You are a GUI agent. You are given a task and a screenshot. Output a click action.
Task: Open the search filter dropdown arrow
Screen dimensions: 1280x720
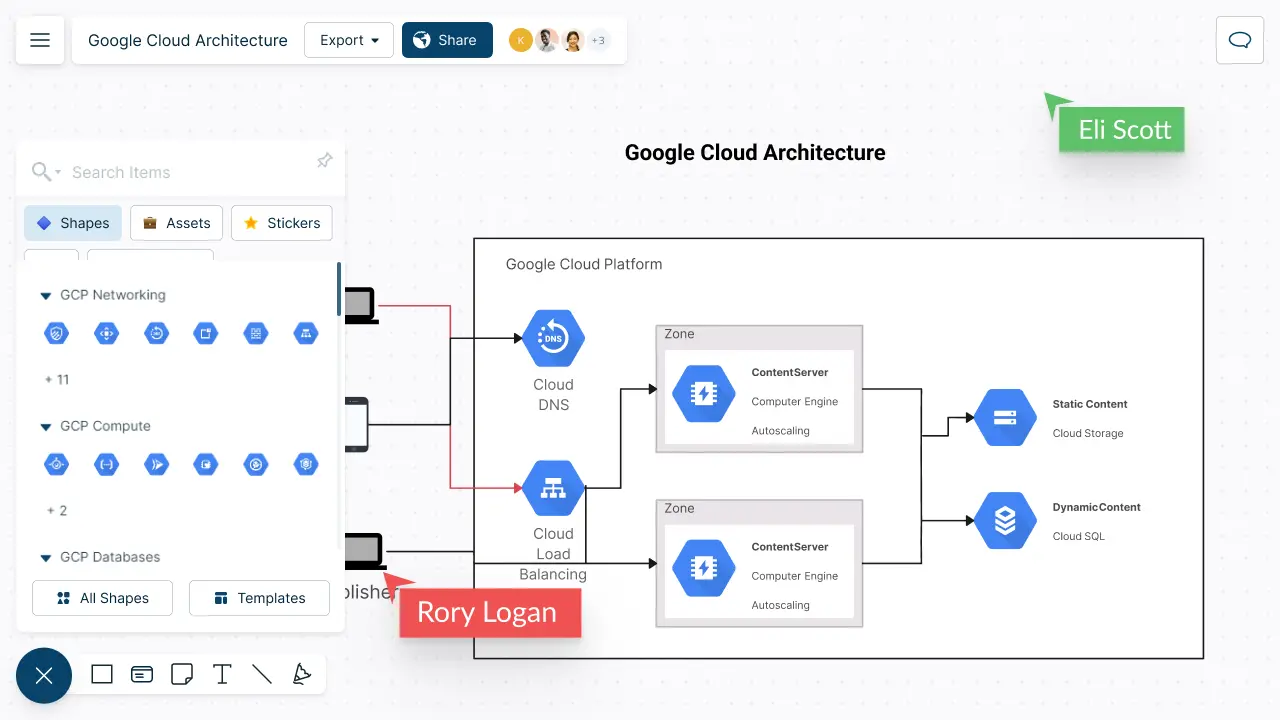(x=58, y=172)
